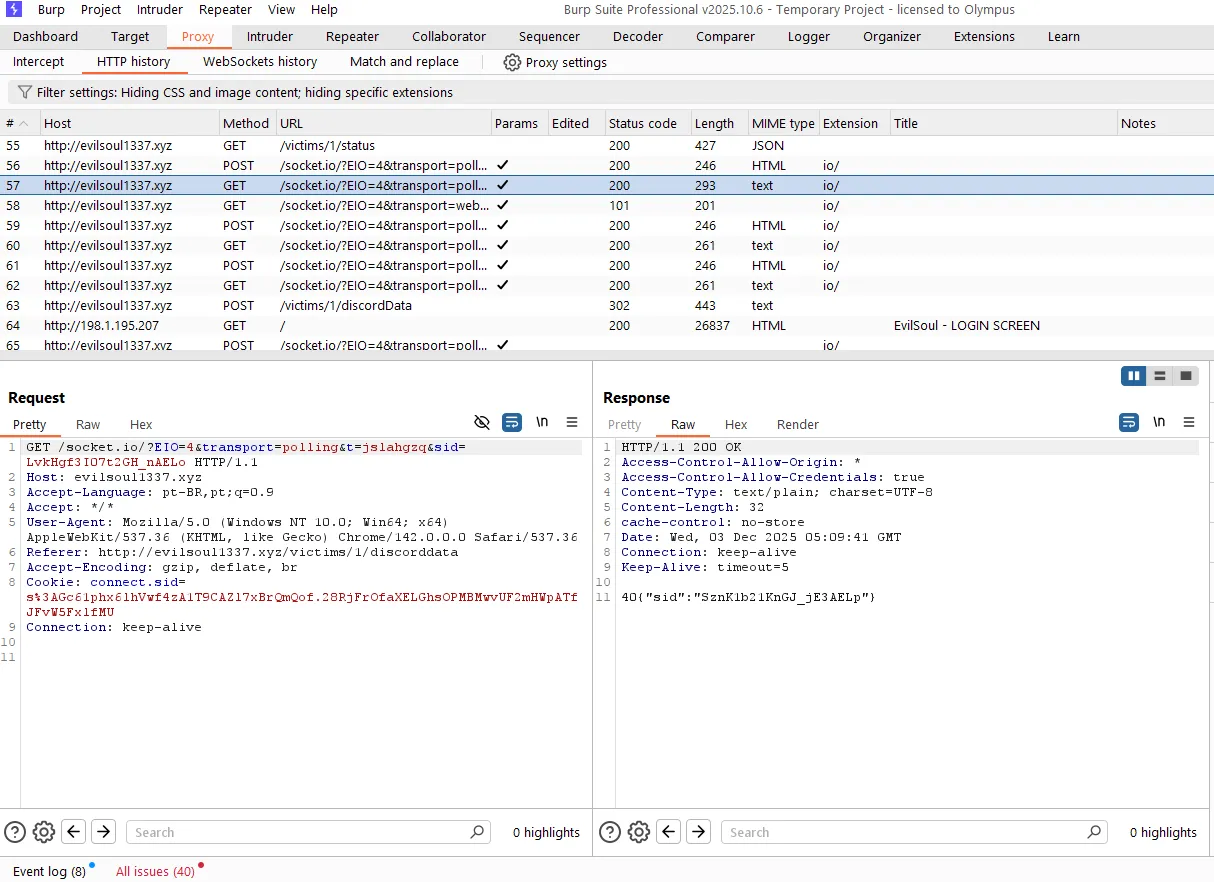Toggle \n non-printable characters in Request pane

pos(542,422)
